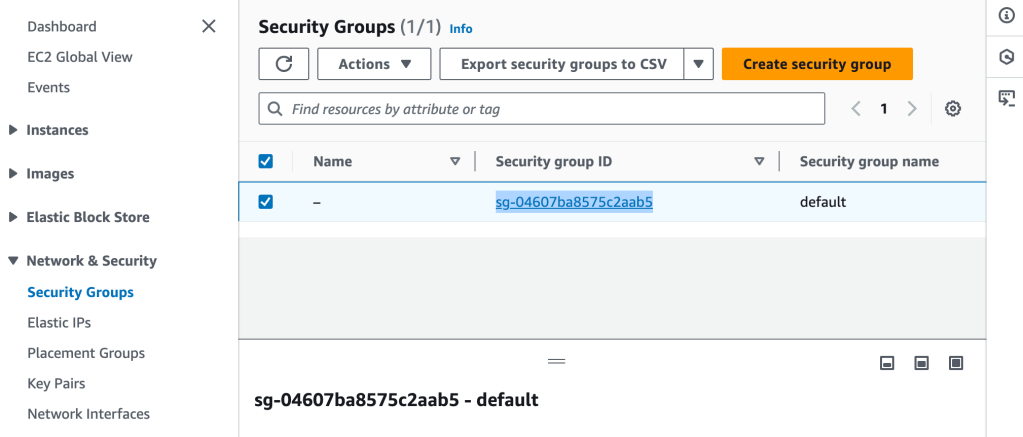Close the EC2 navigation sidebar
This screenshot has height=437, width=1023.
click(x=208, y=26)
